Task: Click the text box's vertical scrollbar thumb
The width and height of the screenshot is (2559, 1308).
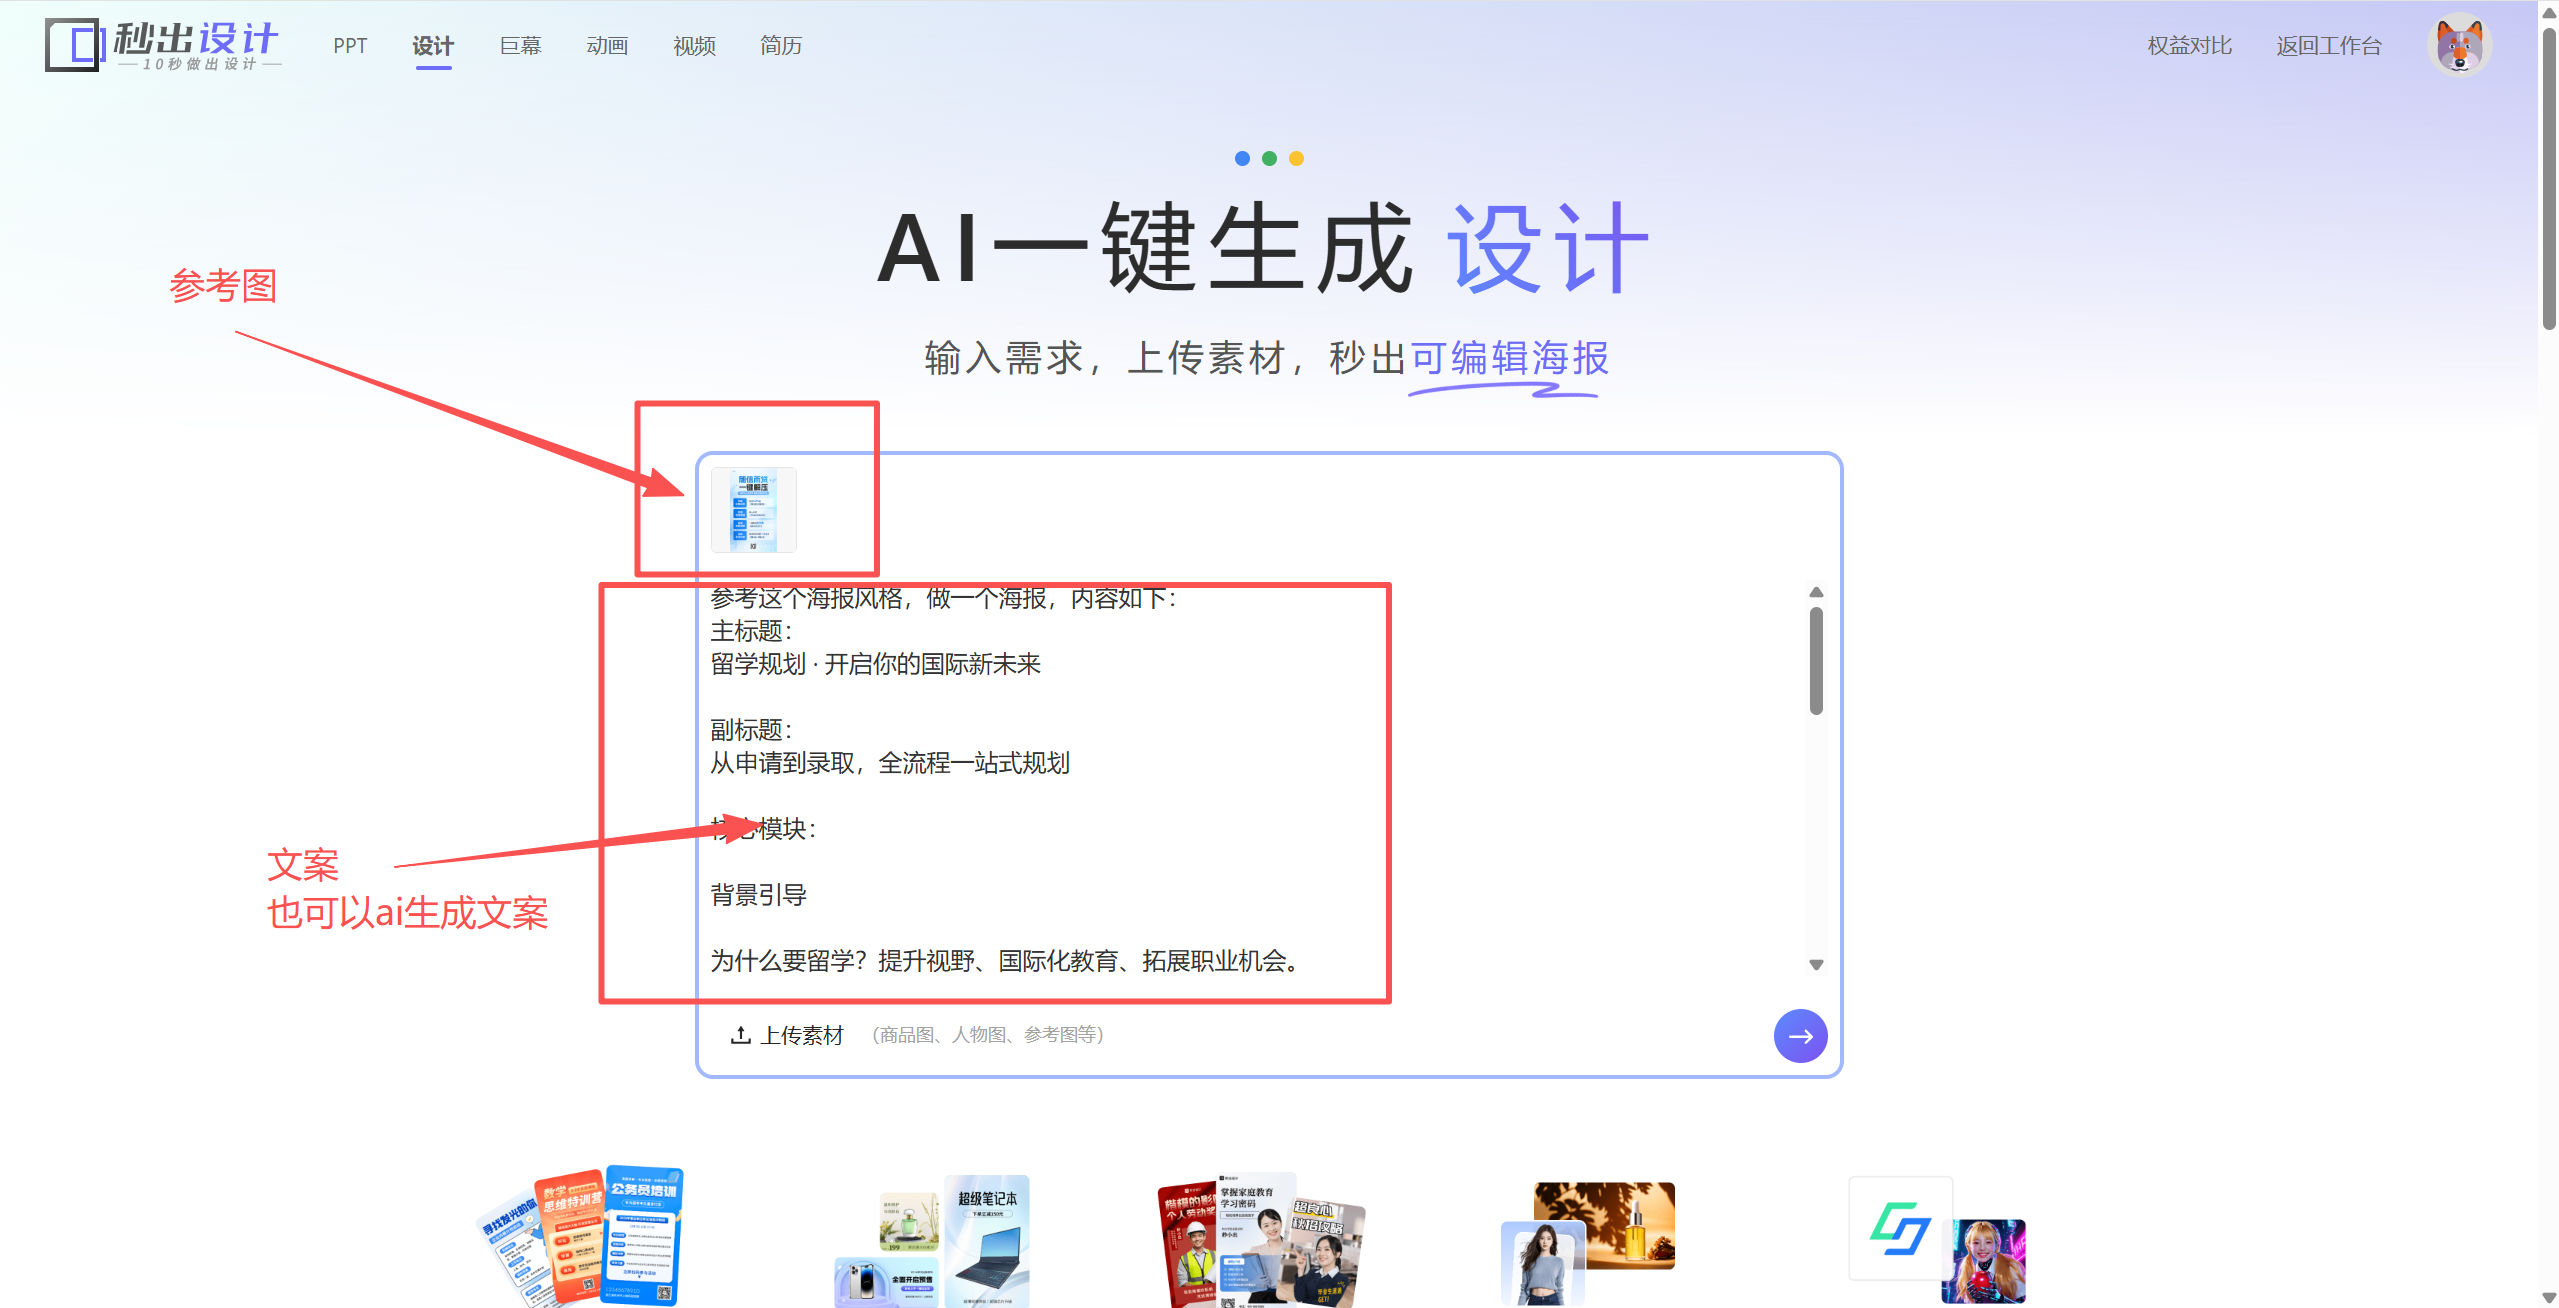Action: (1816, 660)
